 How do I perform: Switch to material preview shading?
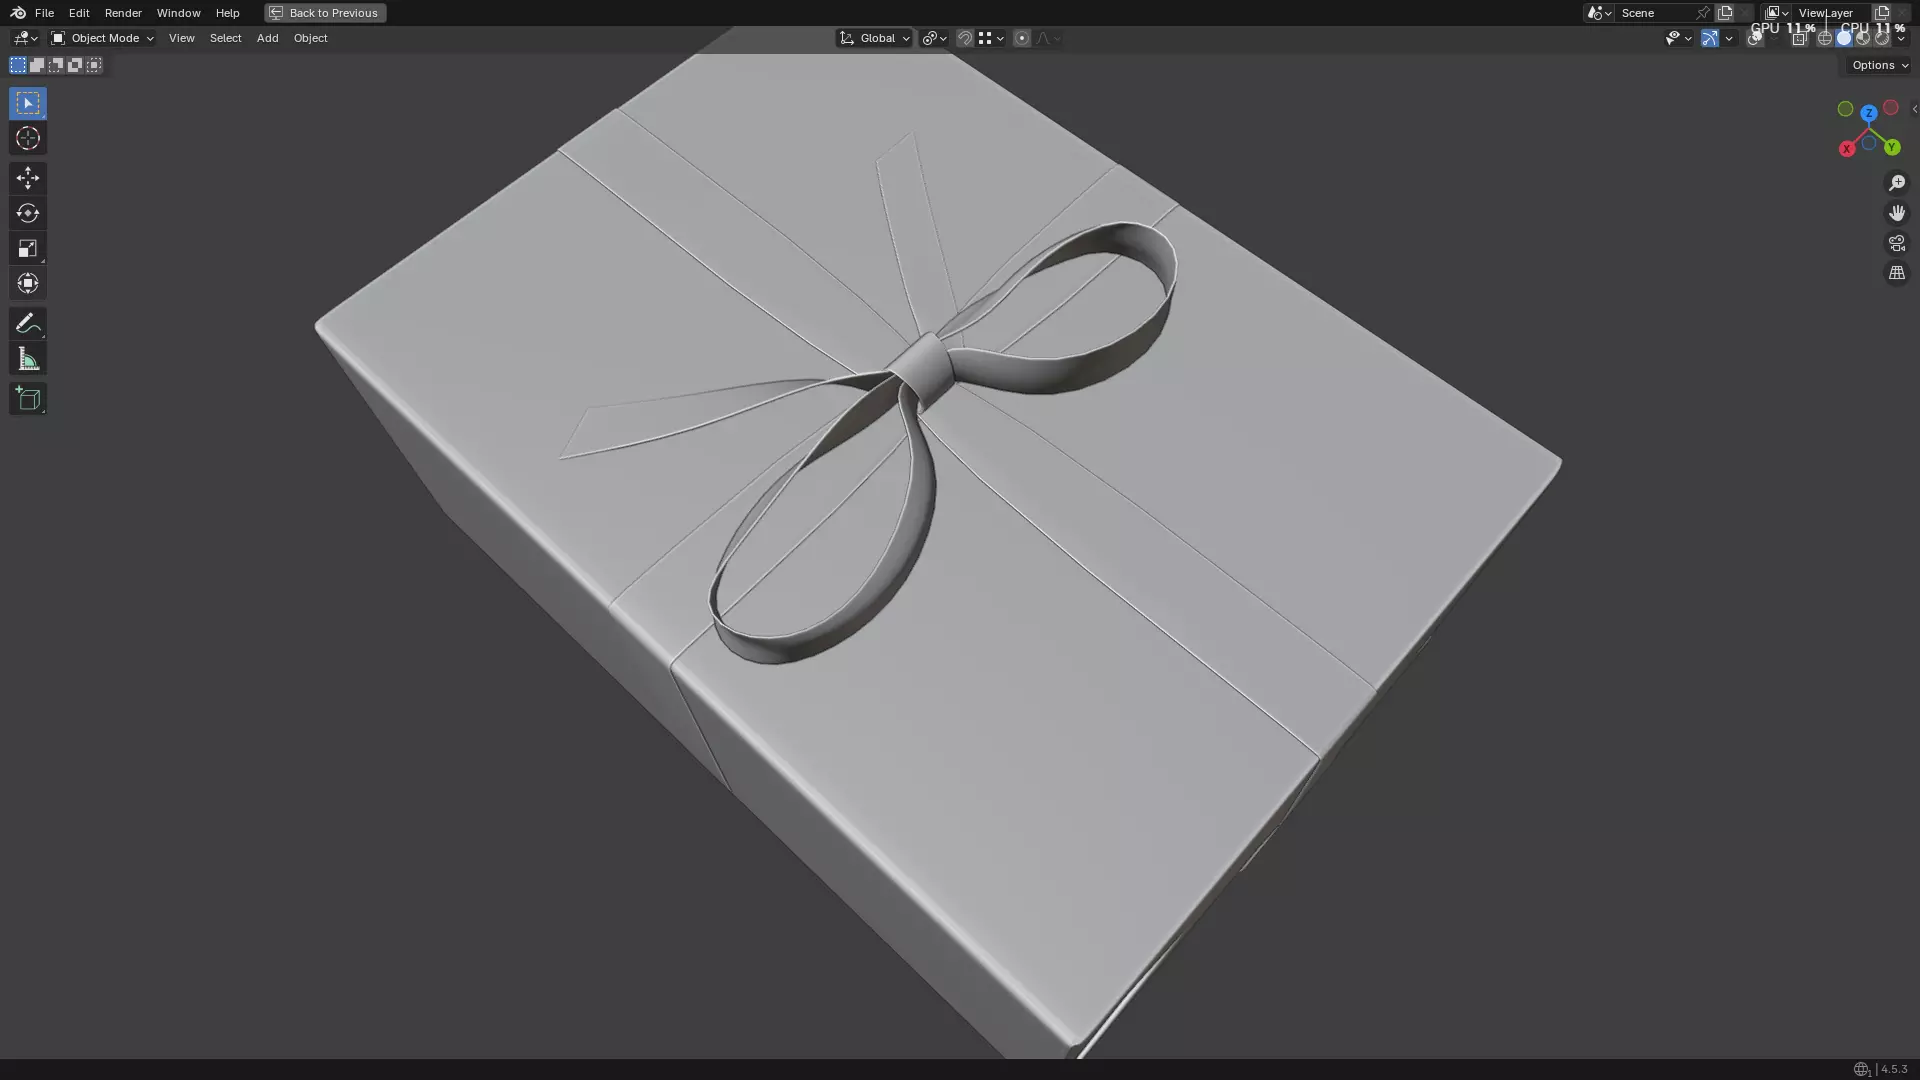click(x=1863, y=38)
